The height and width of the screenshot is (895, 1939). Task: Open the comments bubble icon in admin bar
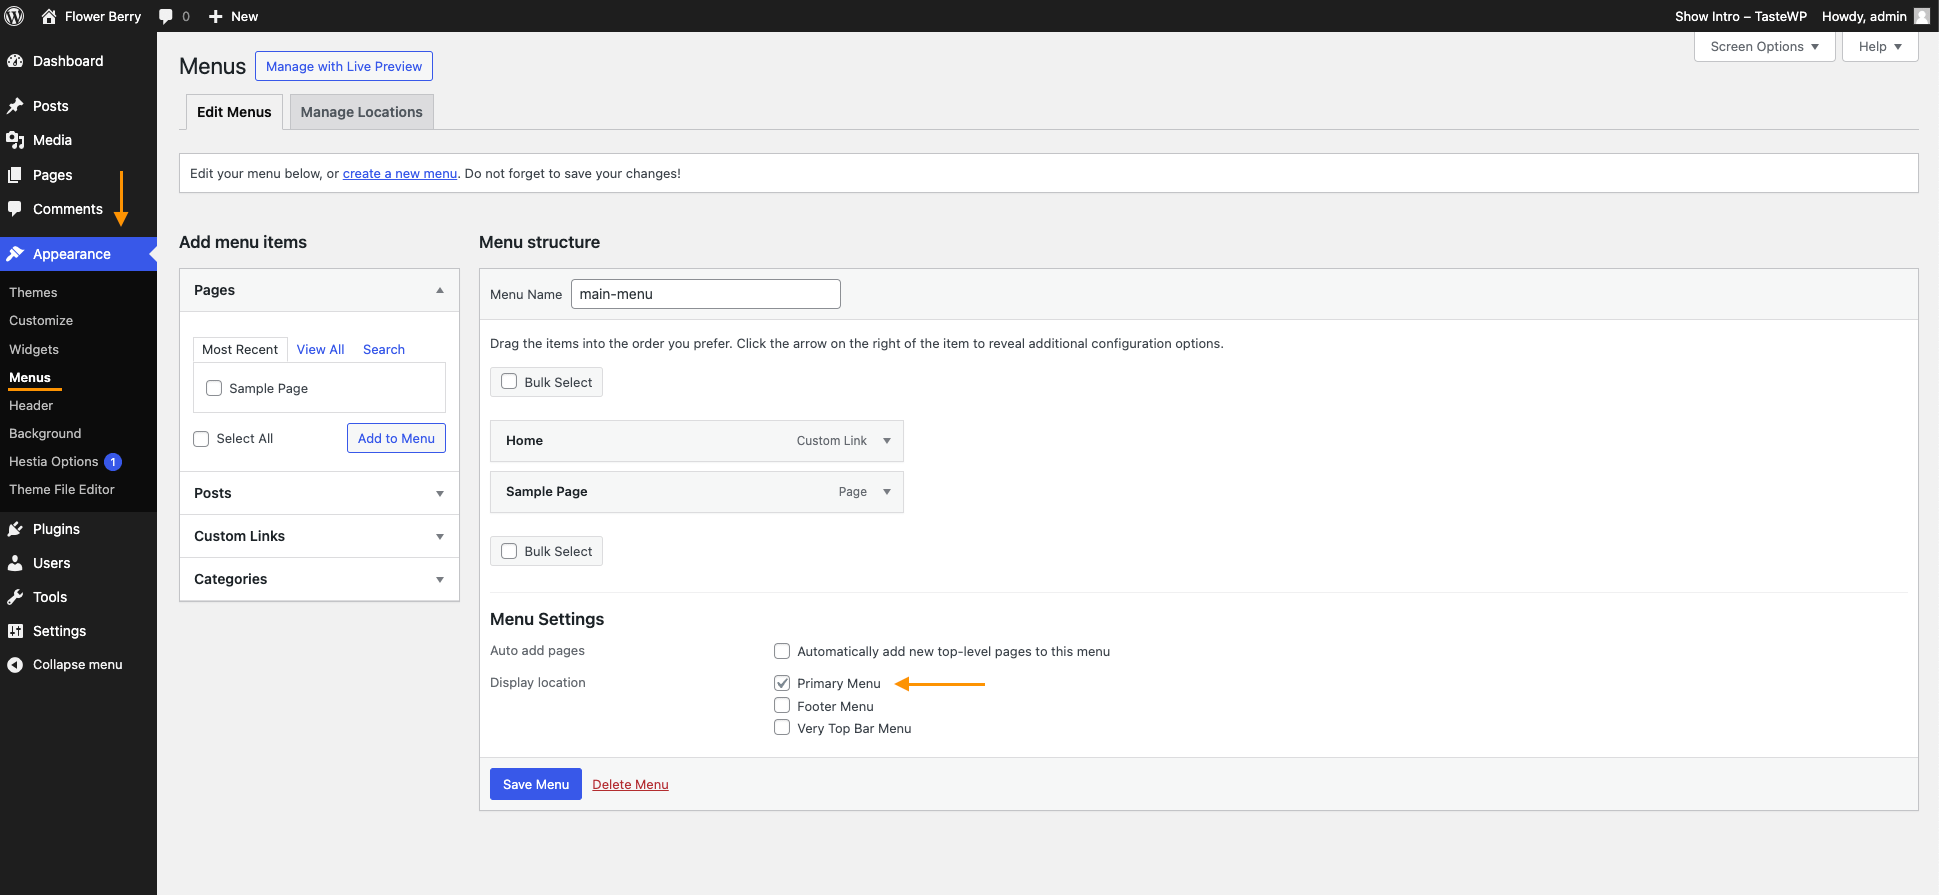coord(166,16)
